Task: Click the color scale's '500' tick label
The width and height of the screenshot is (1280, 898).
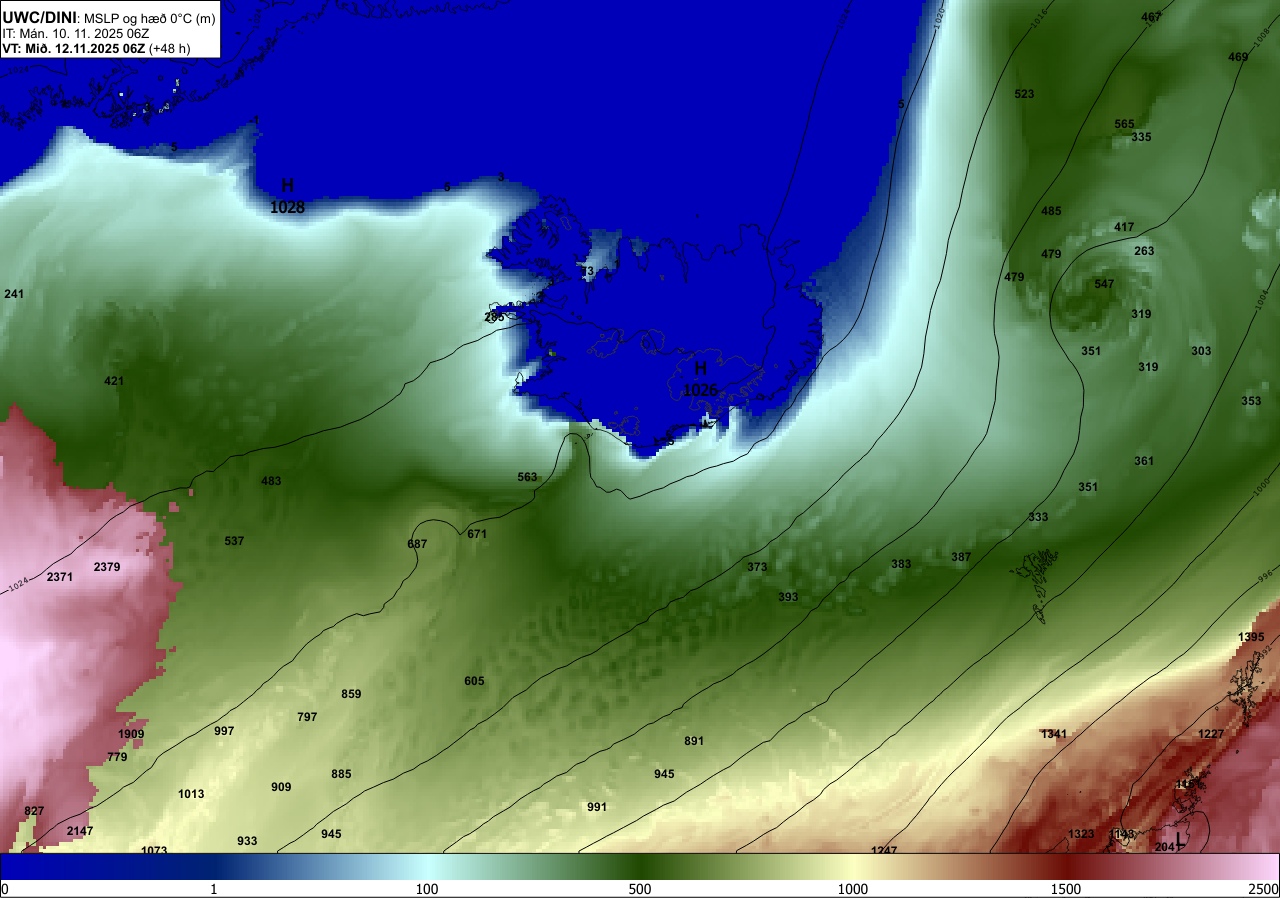Action: pos(640,889)
